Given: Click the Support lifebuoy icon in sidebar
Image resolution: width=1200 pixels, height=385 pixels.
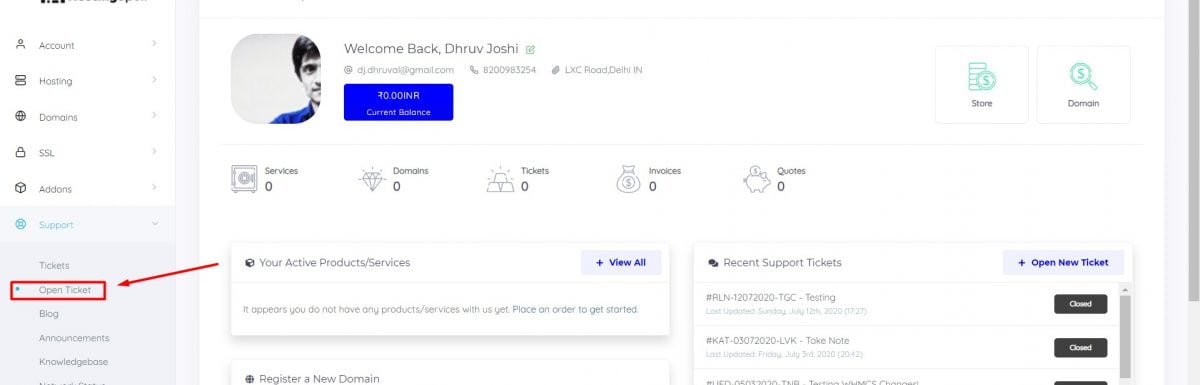Looking at the screenshot, I should 20,224.
